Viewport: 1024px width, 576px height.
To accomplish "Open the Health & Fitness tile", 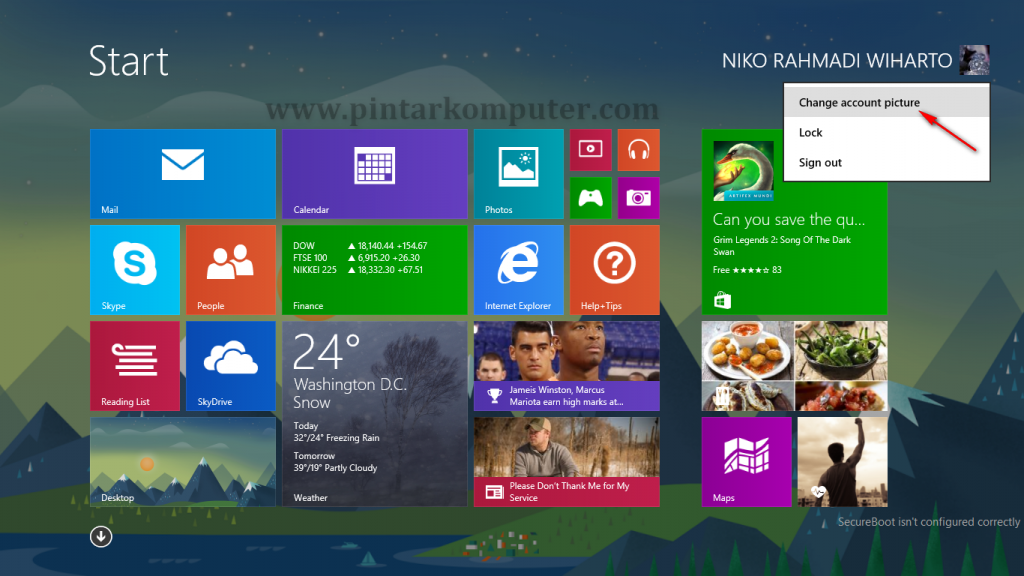I will click(842, 462).
